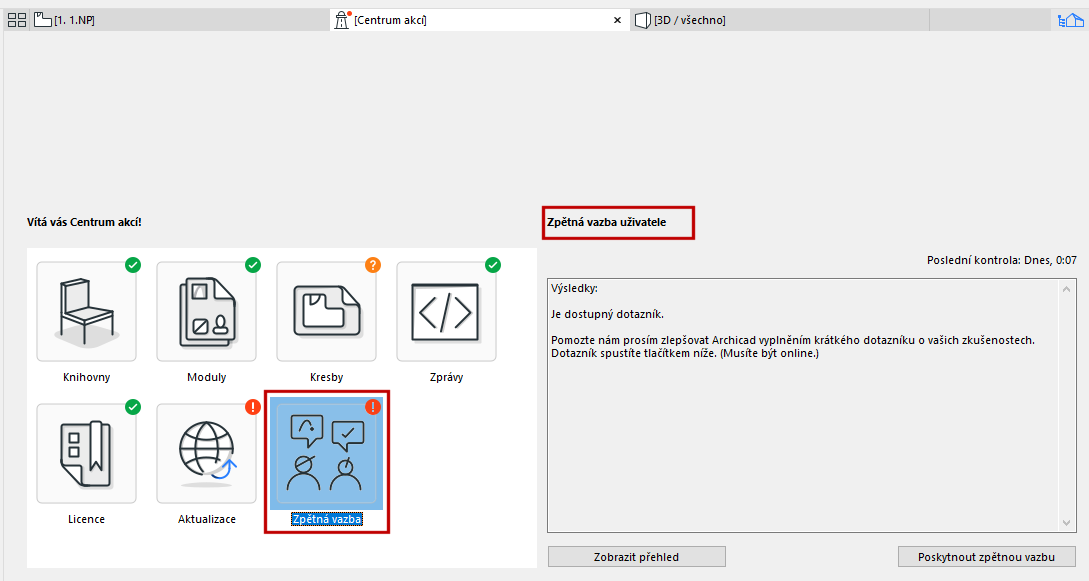1089x581 pixels.
Task: Open the Knihovny libraries tile
Action: click(x=86, y=312)
